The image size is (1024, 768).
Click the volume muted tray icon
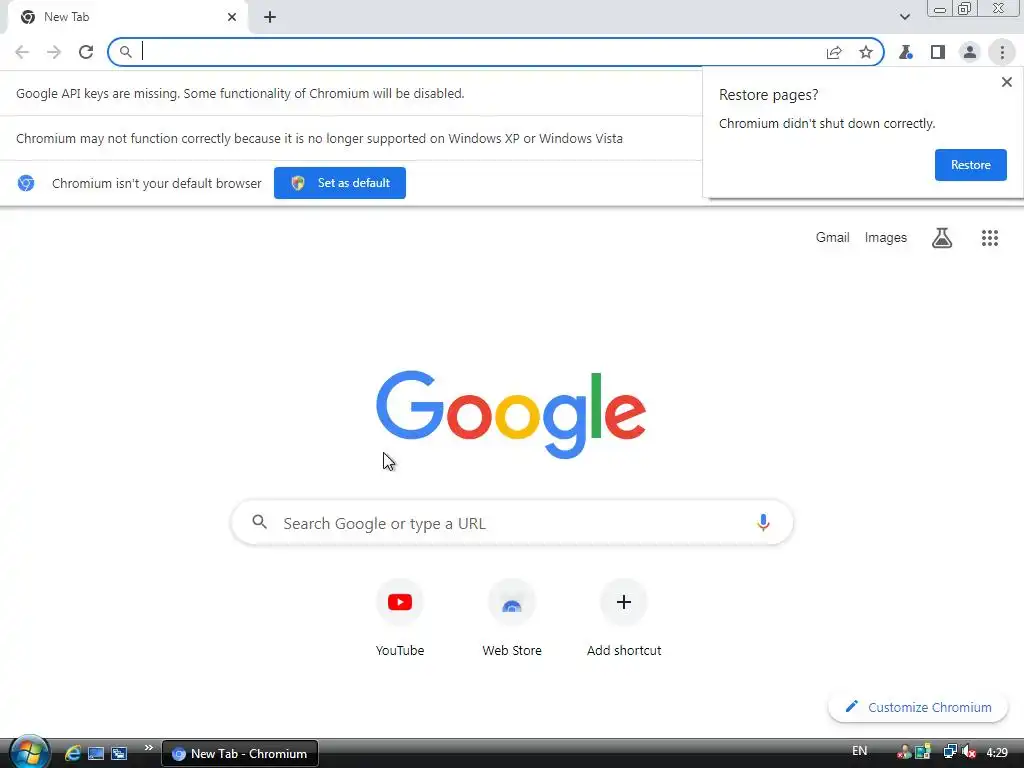click(x=969, y=753)
